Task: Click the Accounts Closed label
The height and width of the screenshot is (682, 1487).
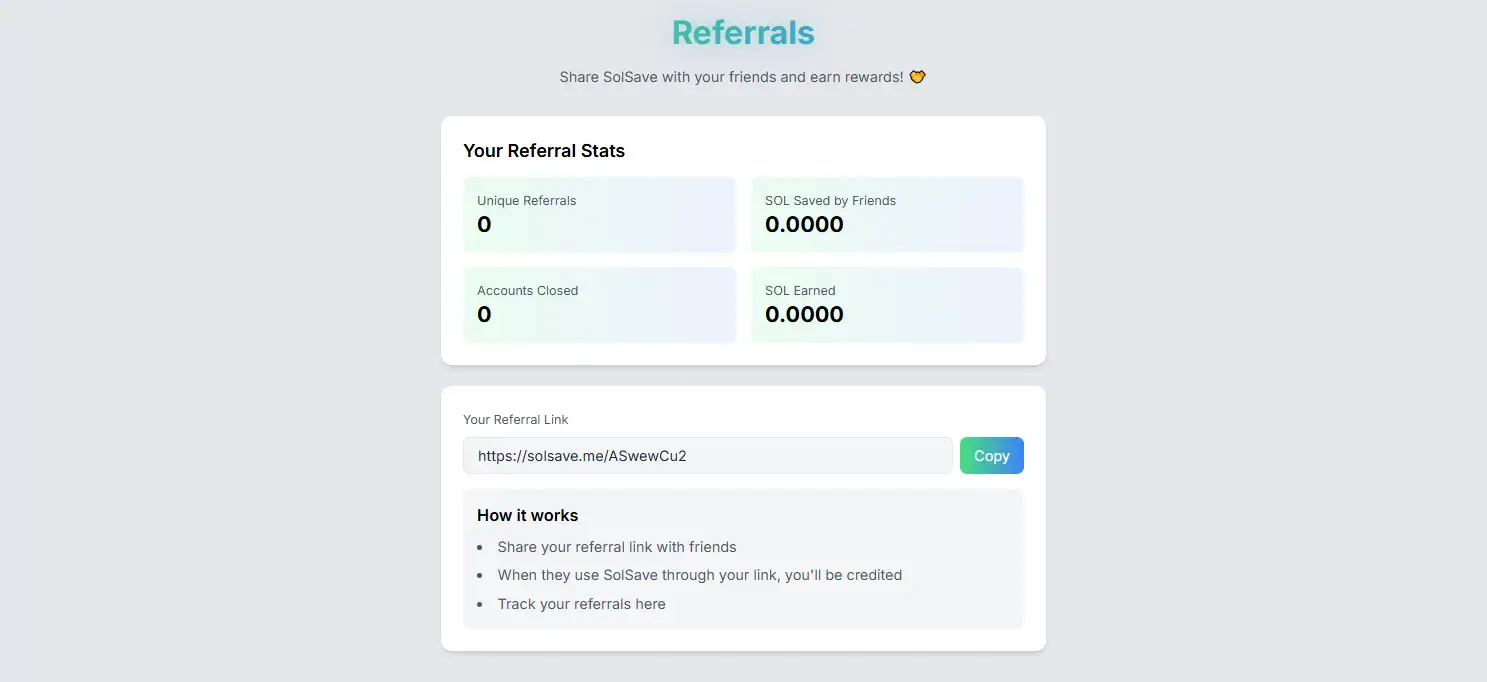Action: 528,291
